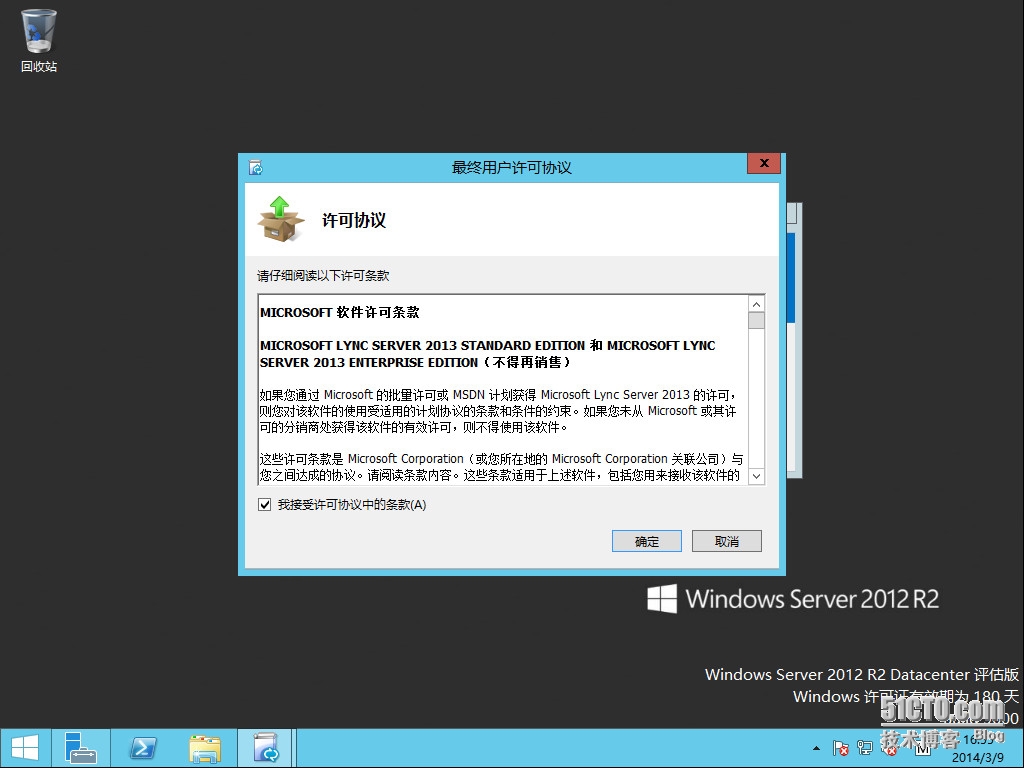Show hidden tray icons arrow
1024x768 pixels.
816,748
